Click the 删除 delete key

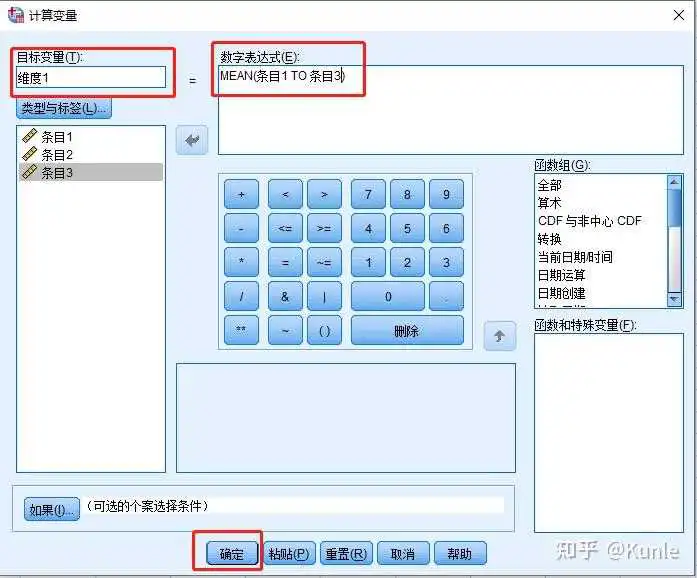pos(407,330)
